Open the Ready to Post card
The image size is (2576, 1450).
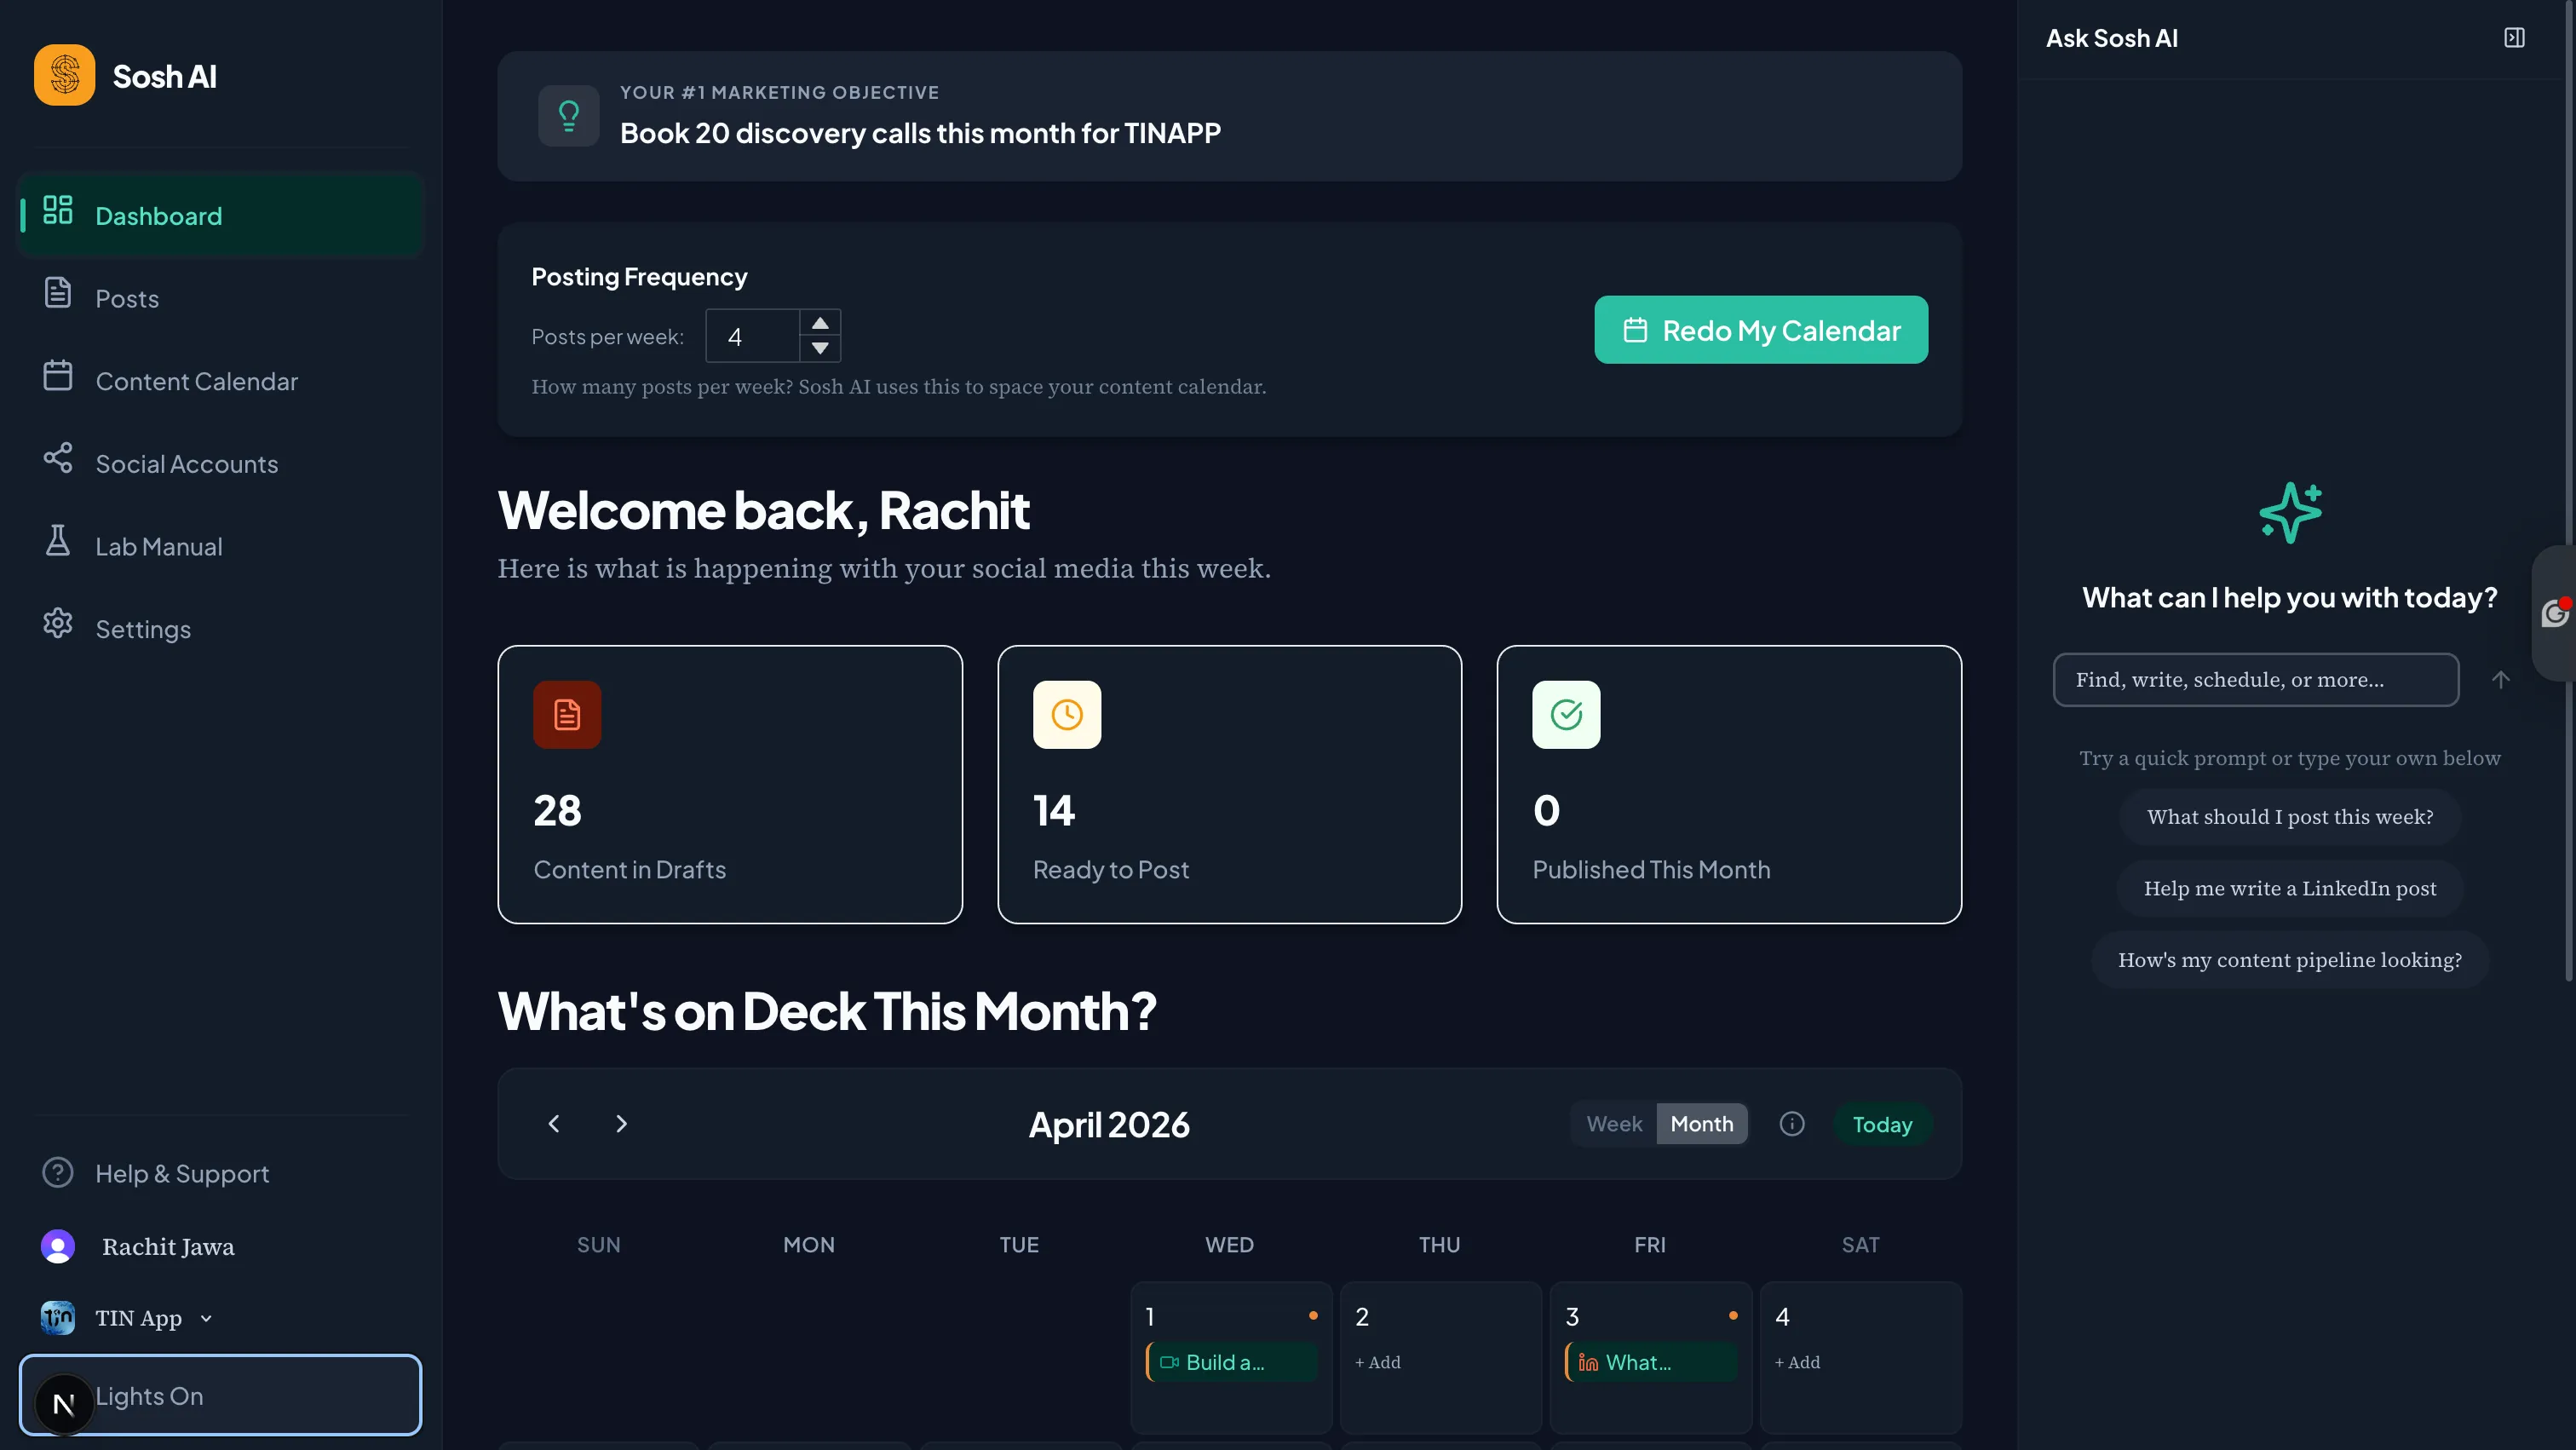[1230, 785]
